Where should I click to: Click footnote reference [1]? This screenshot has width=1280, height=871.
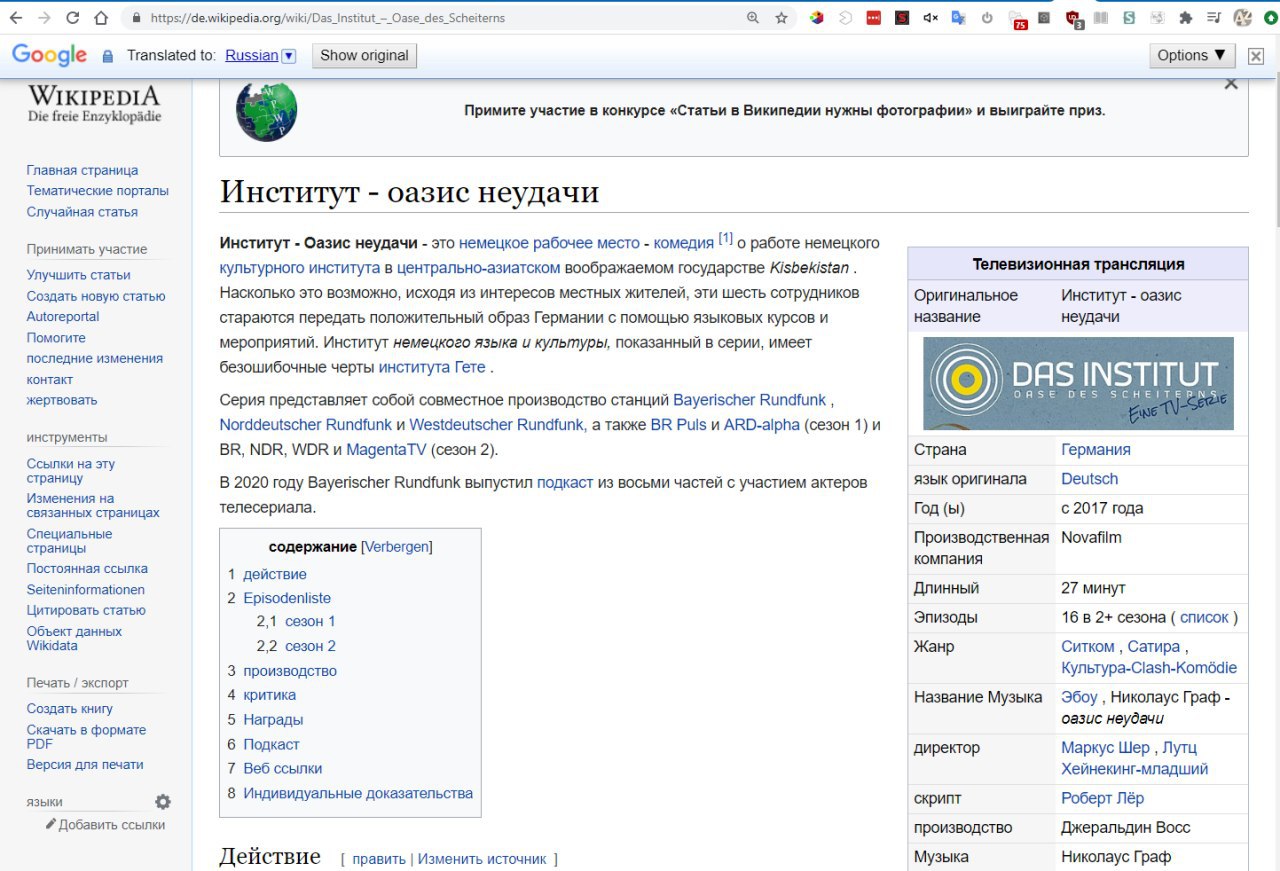pyautogui.click(x=726, y=239)
